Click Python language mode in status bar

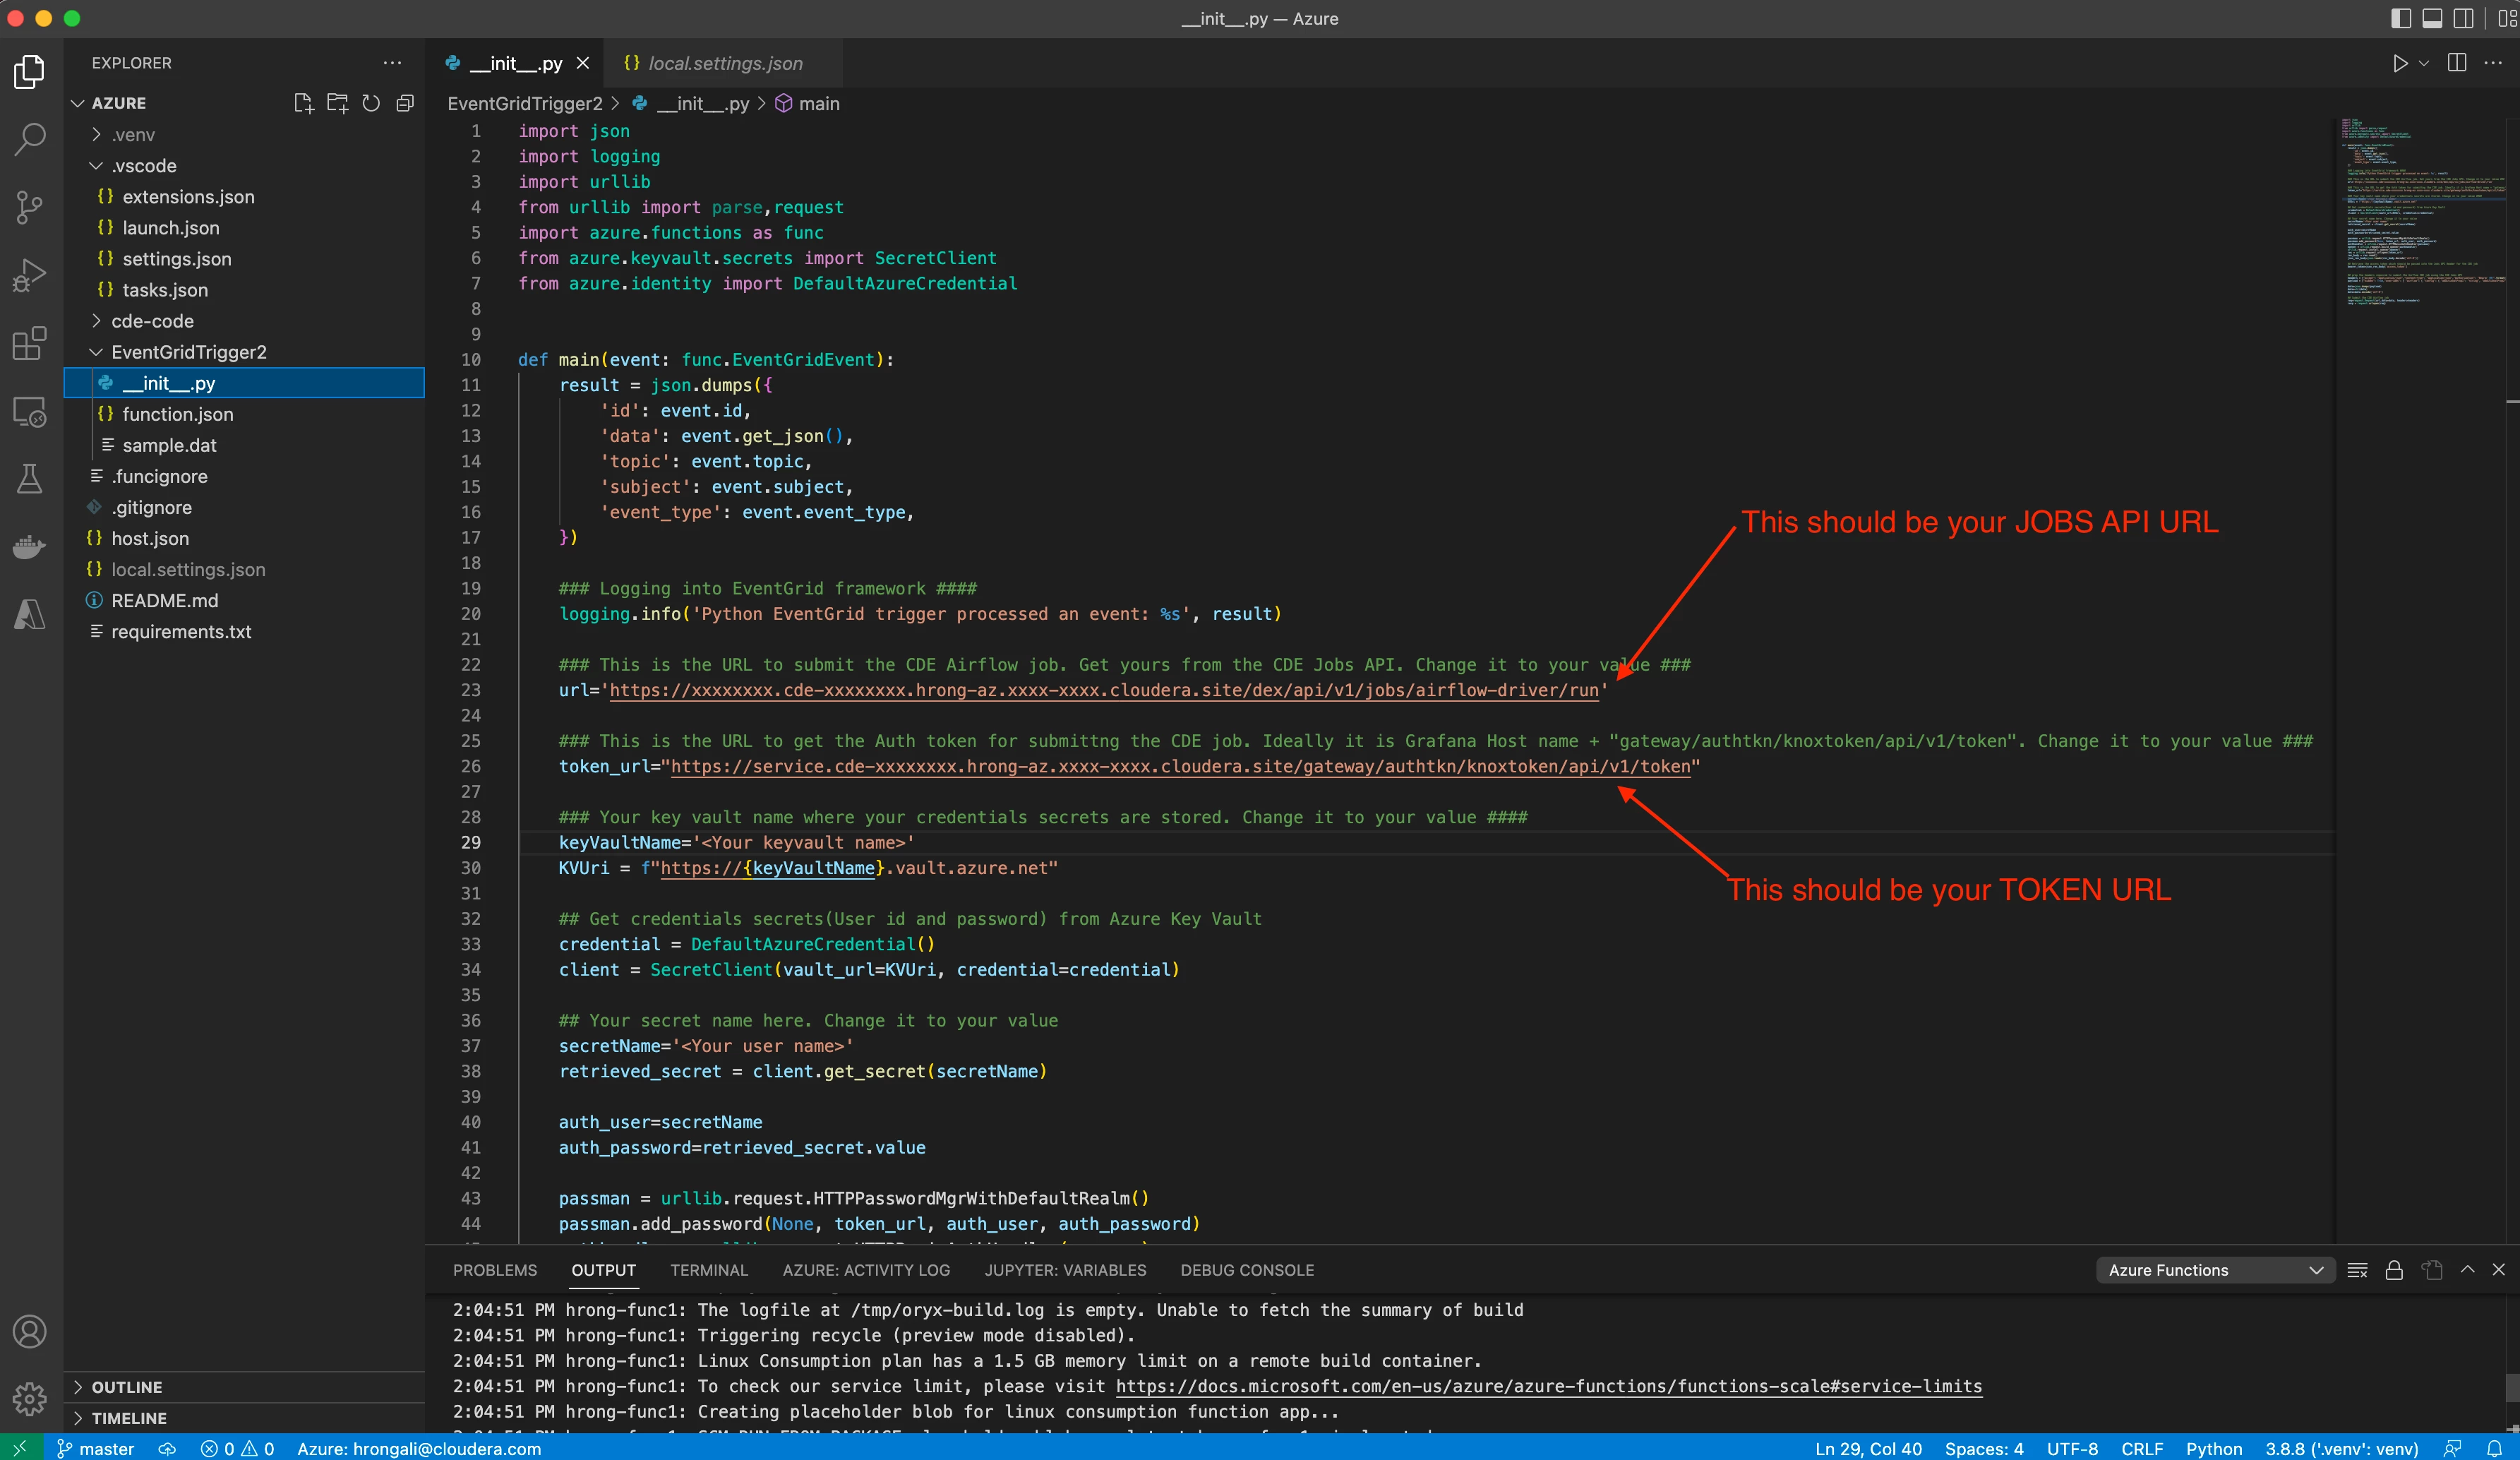pos(2214,1448)
